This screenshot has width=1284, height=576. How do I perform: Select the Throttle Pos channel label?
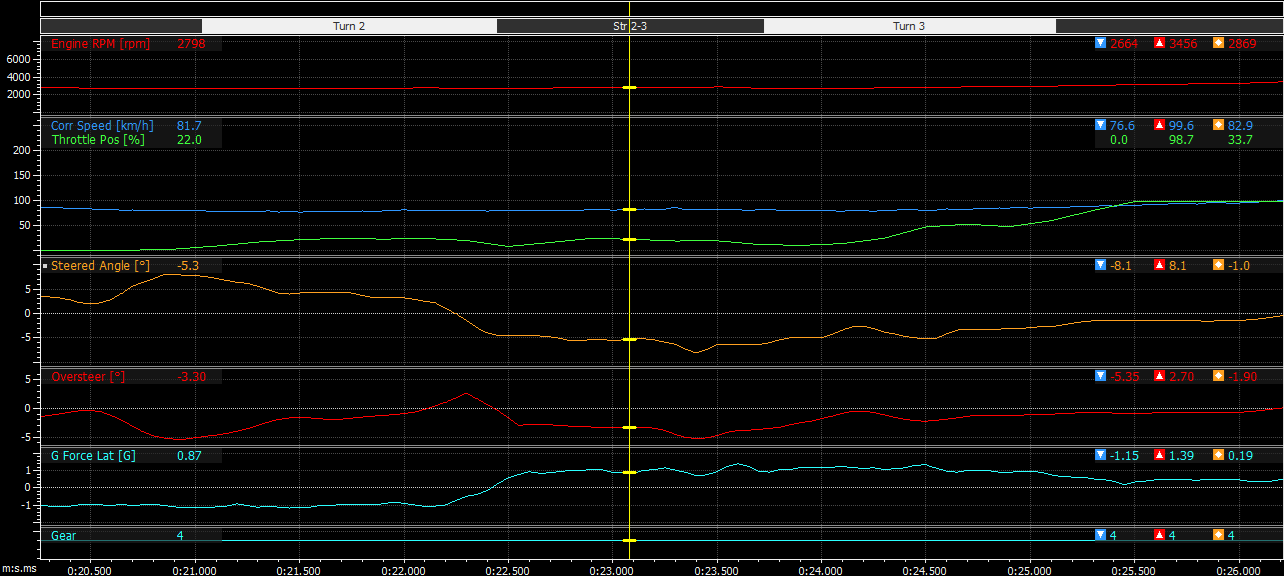pos(98,140)
